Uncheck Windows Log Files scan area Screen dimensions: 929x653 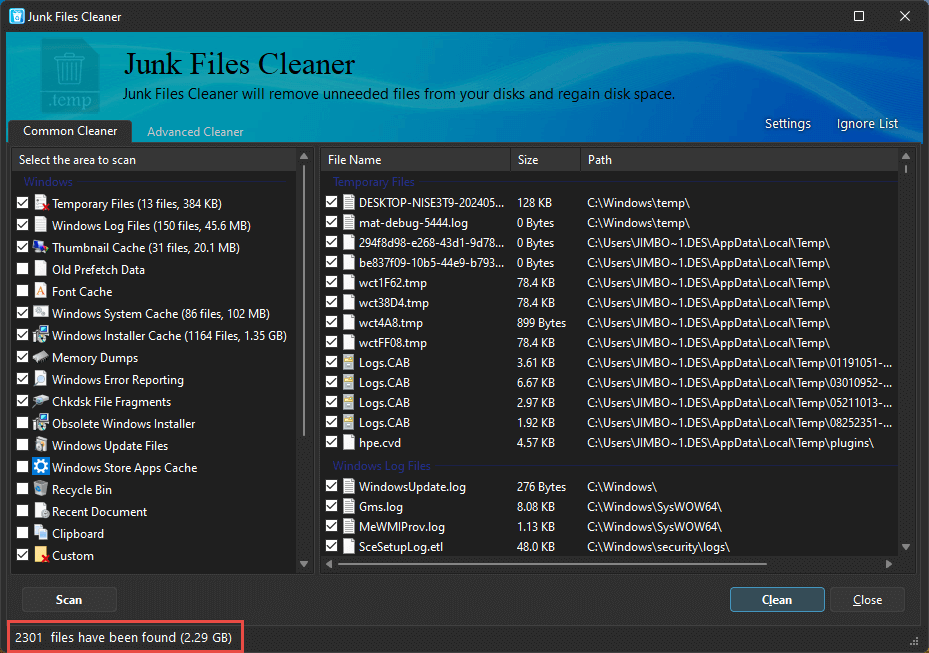click(23, 225)
